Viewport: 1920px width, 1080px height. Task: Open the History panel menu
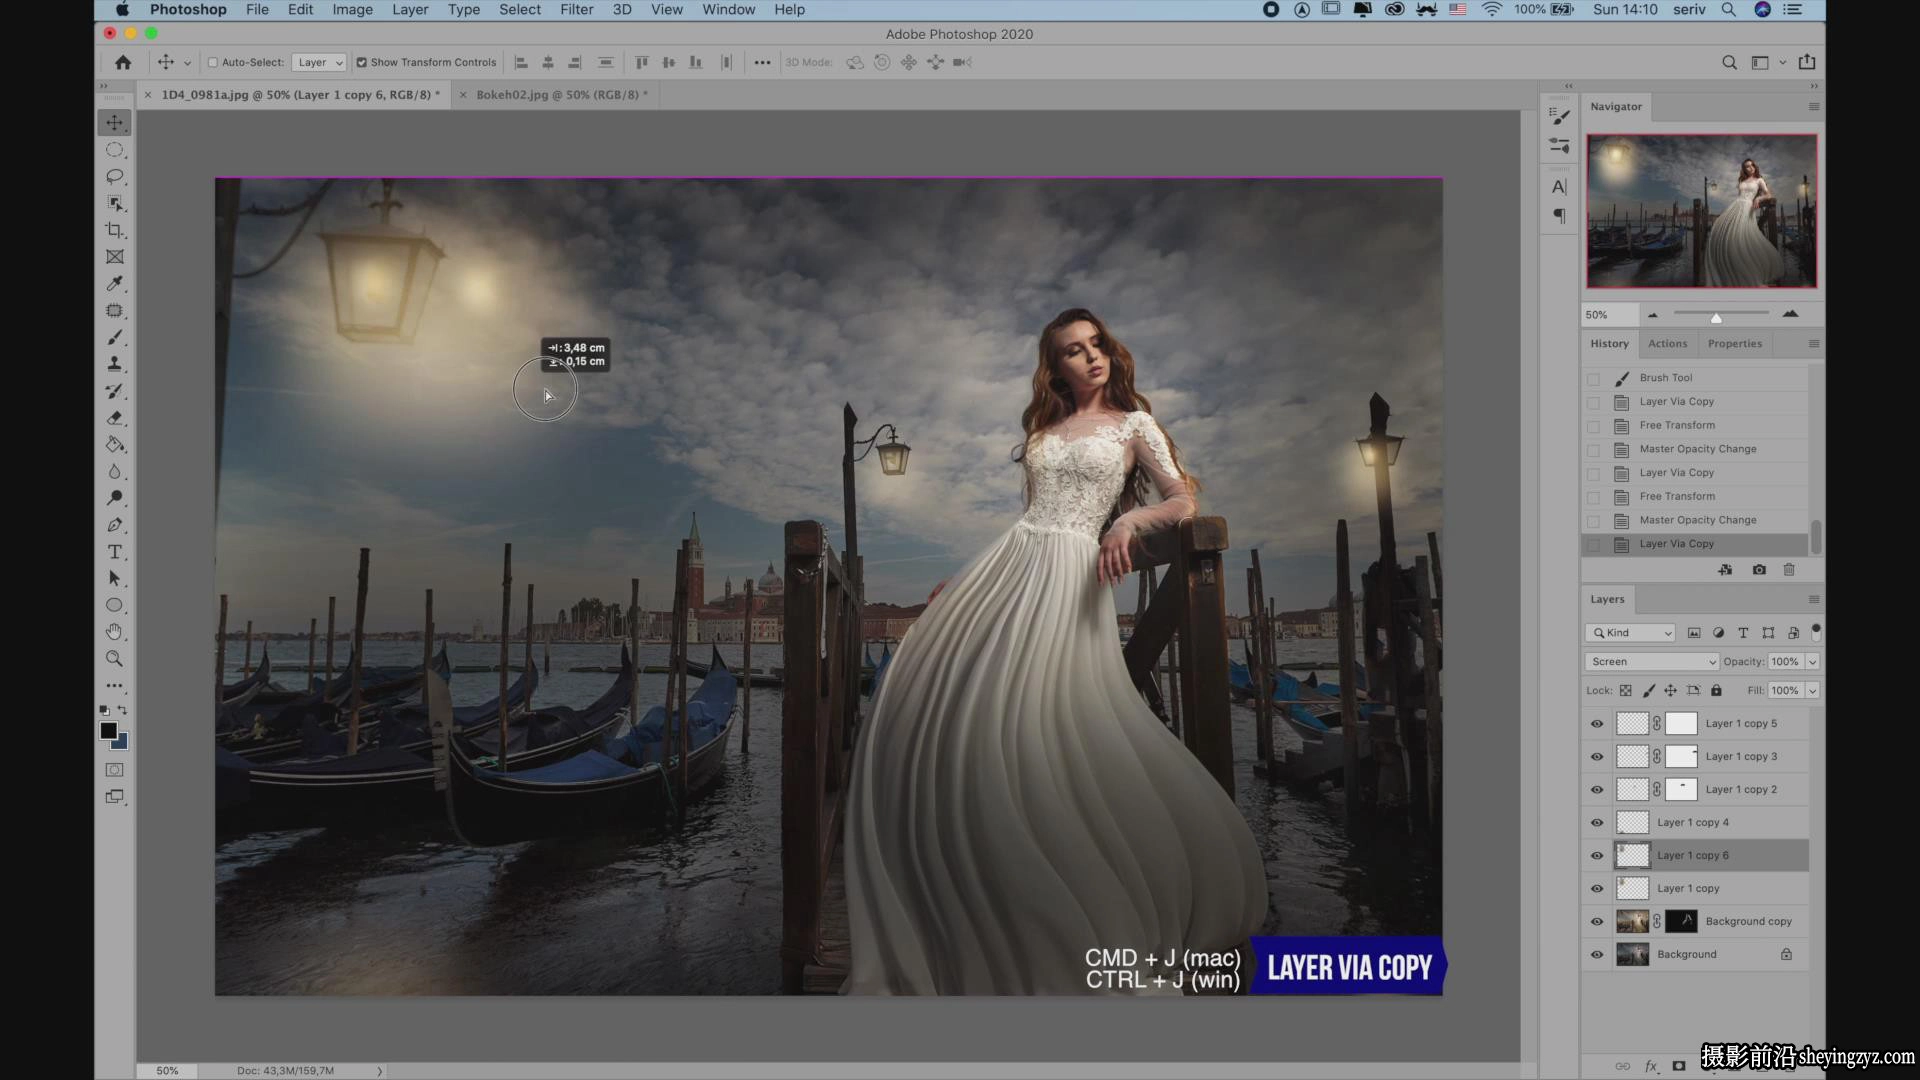pyautogui.click(x=1814, y=344)
